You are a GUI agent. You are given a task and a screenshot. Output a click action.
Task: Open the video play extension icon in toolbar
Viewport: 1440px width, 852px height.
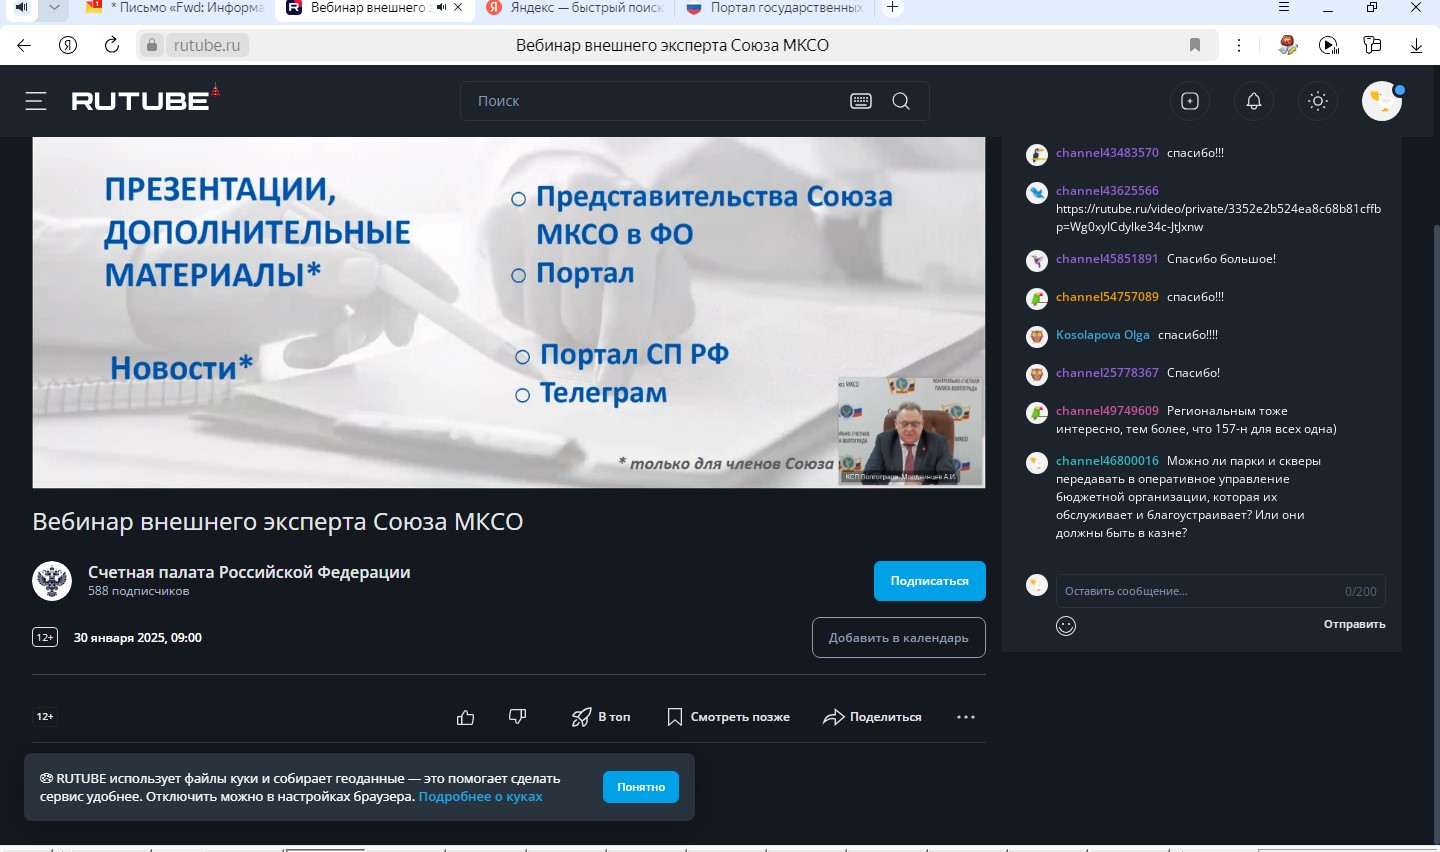point(1329,45)
